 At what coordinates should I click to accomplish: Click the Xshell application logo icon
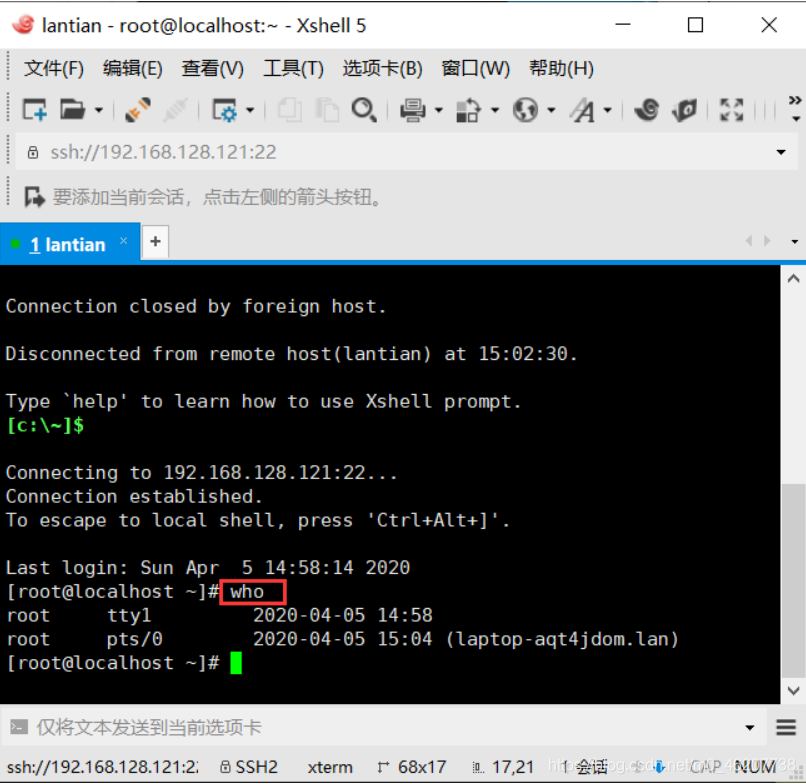point(22,25)
